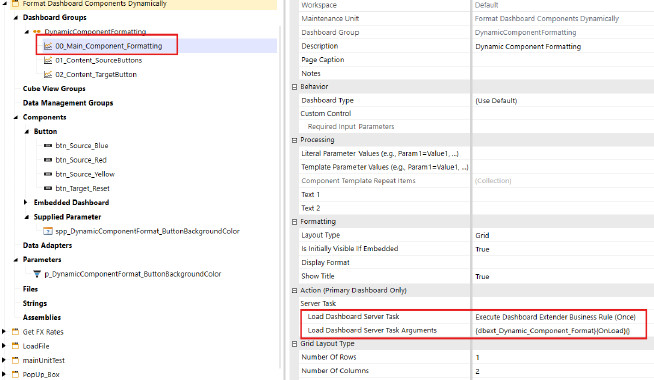Click the mainUnitTest folder icon
Image resolution: width=654 pixels, height=380 pixels.
coord(15,360)
